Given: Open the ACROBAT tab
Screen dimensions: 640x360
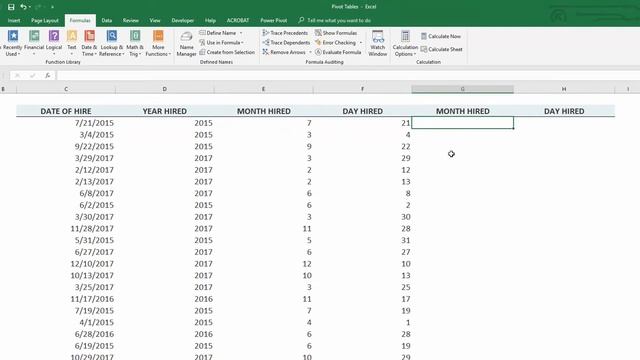Looking at the screenshot, I should (x=238, y=20).
